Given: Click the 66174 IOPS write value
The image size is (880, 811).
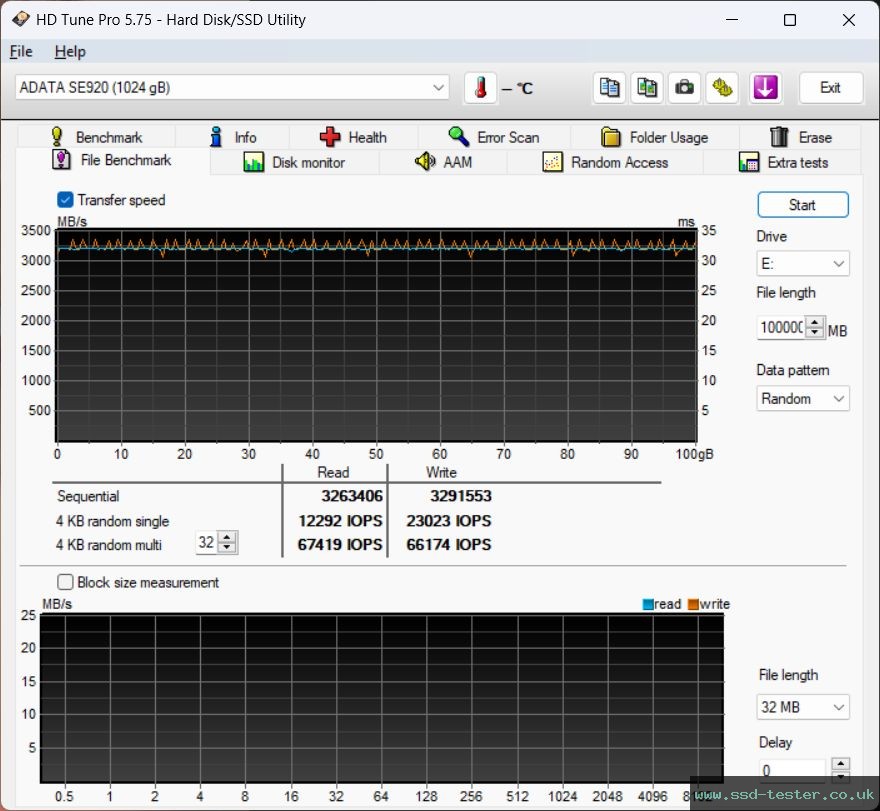Looking at the screenshot, I should coord(448,544).
